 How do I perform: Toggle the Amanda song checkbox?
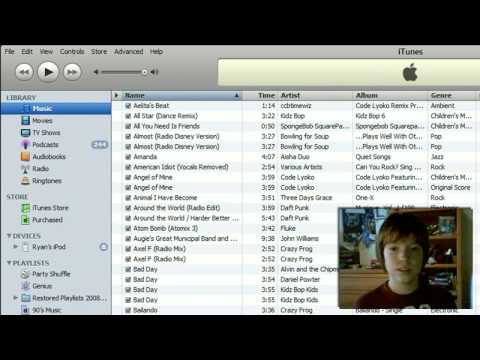click(128, 157)
